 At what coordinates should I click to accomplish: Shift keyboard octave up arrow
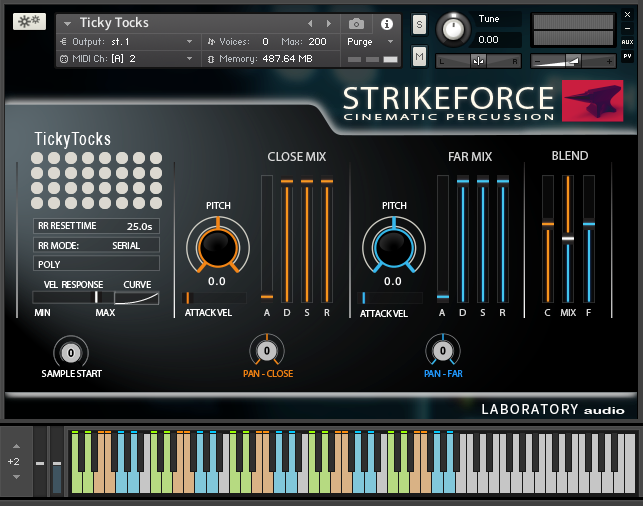(x=16, y=446)
